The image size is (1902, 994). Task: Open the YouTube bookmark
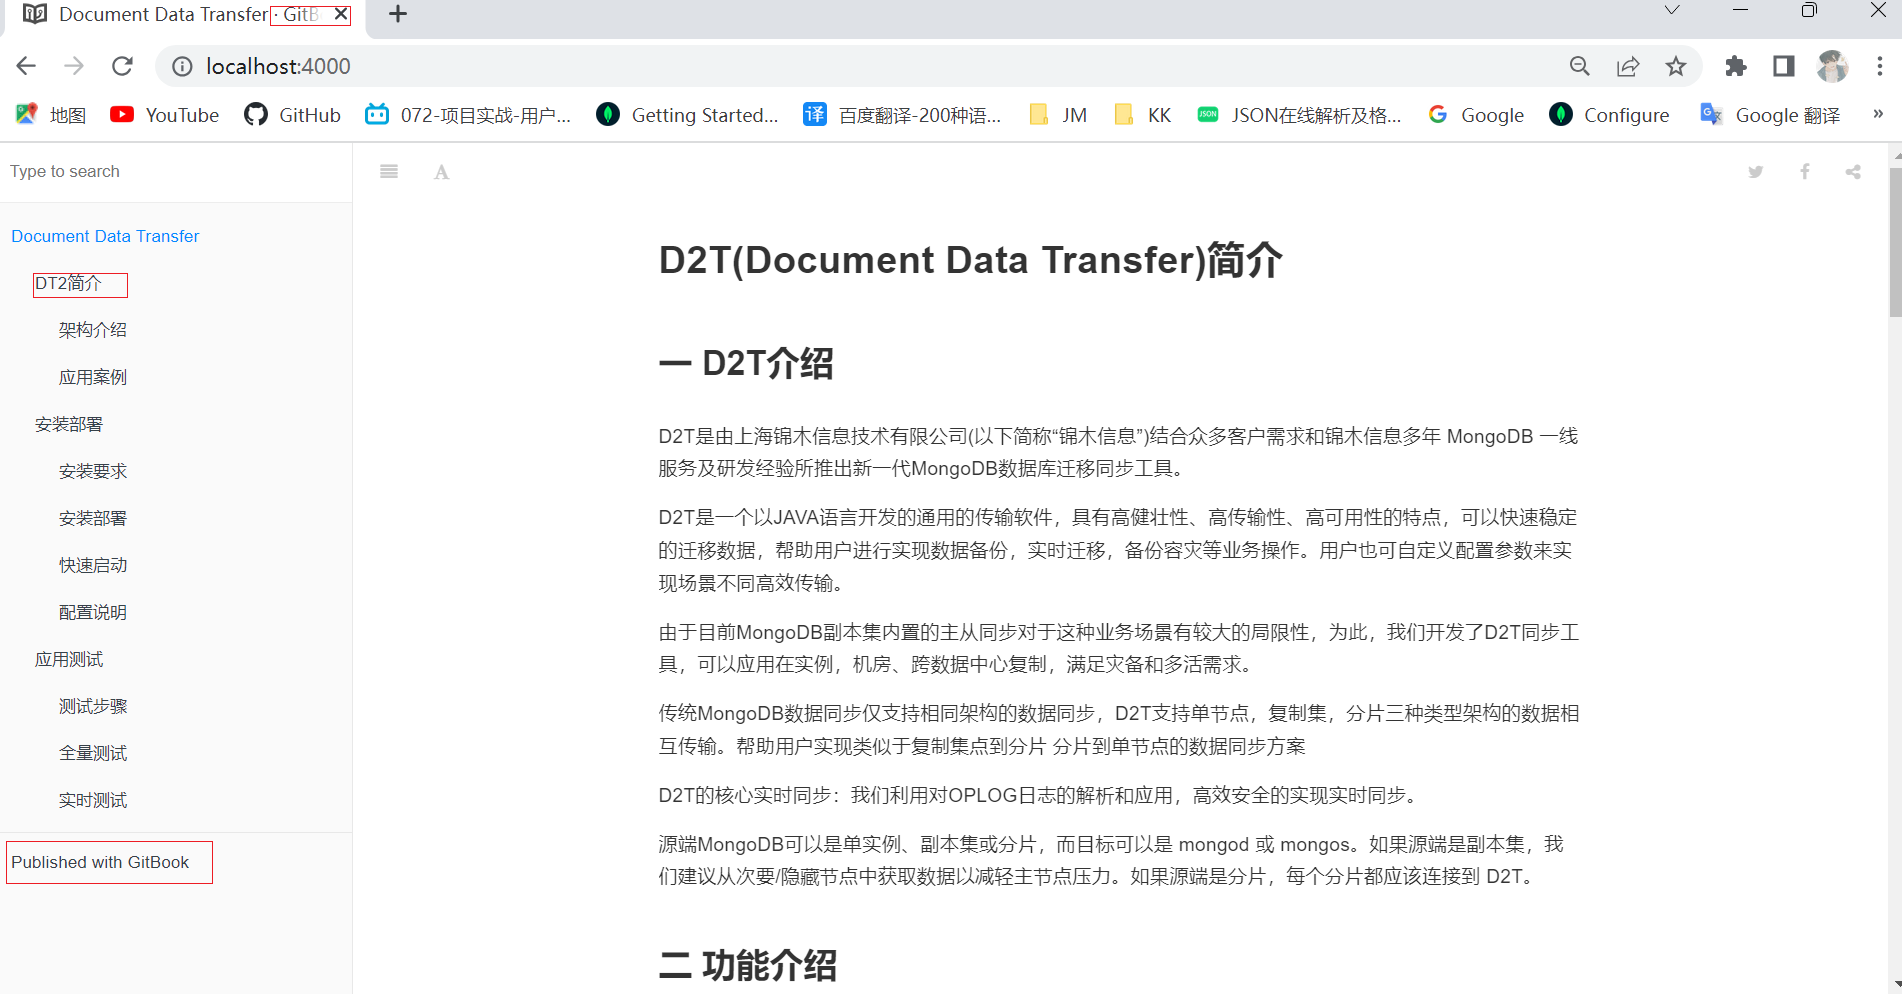pos(165,115)
